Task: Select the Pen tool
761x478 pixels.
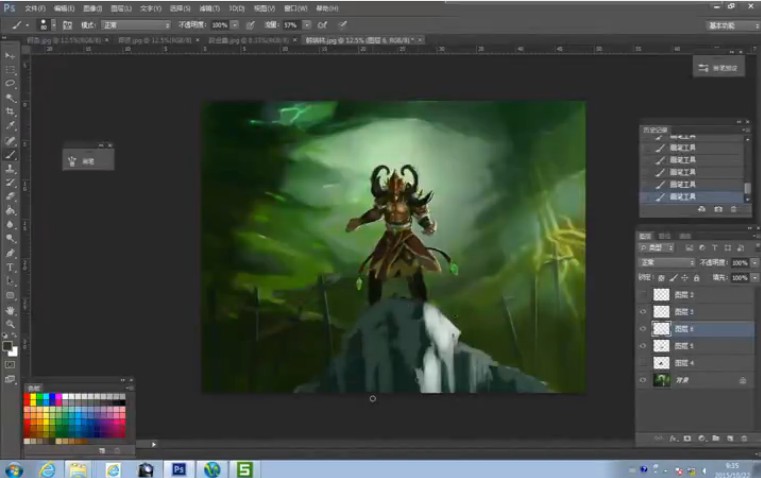Action: click(10, 253)
